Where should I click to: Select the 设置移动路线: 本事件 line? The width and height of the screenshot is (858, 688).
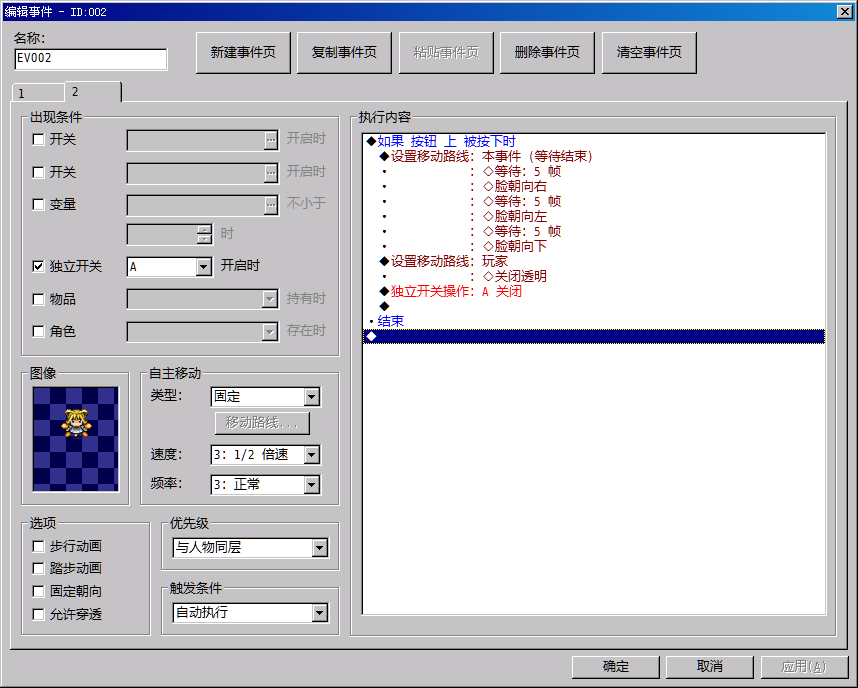[x=594, y=157]
